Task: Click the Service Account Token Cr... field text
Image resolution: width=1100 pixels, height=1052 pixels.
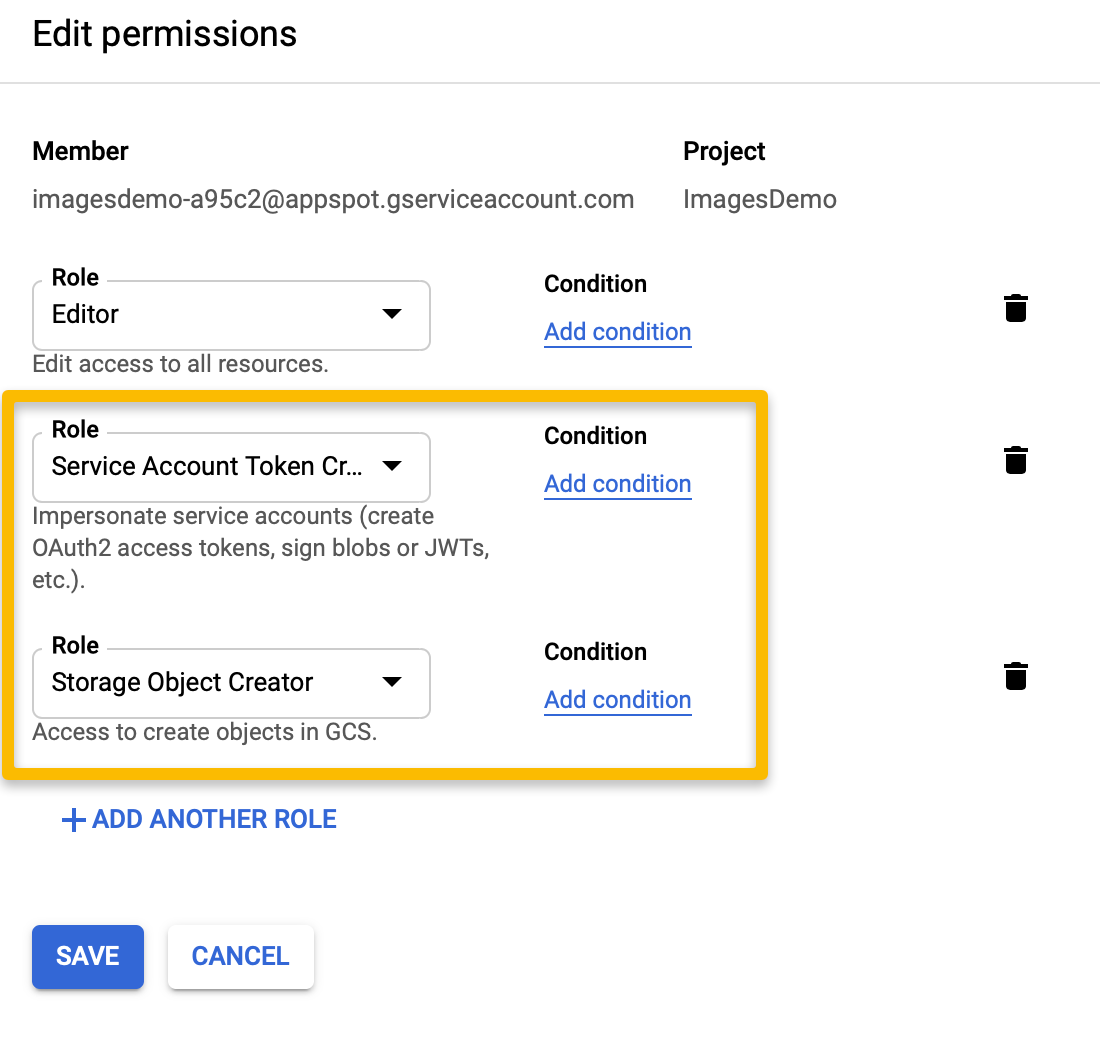Action: 207,466
